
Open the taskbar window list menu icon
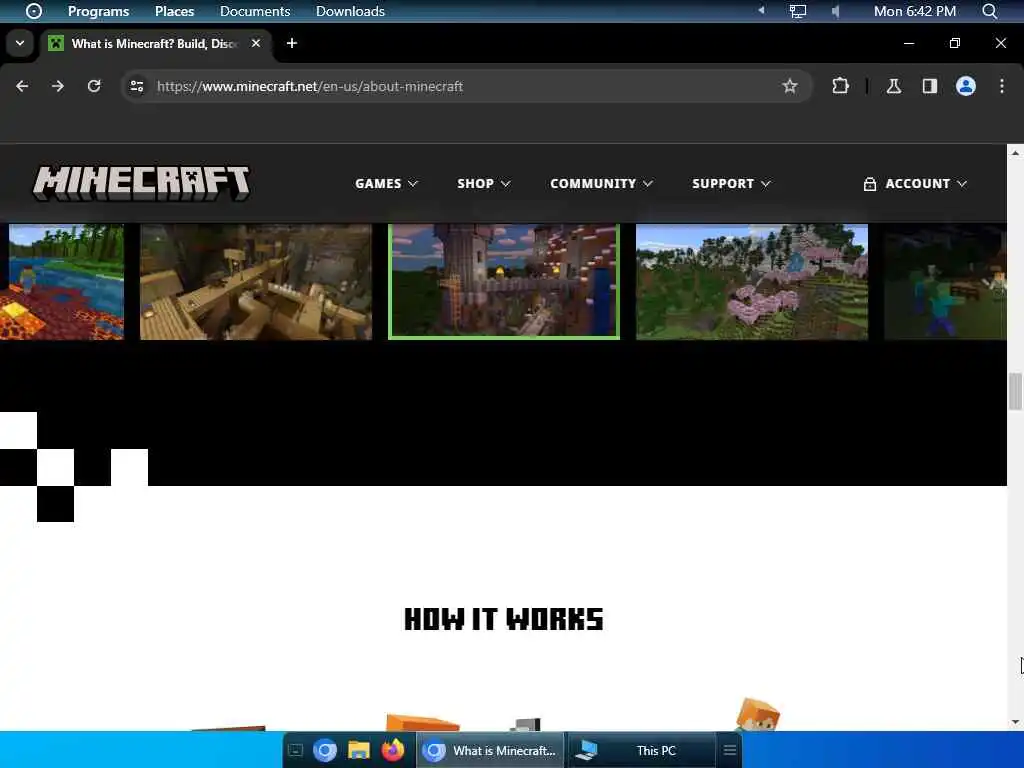[729, 750]
